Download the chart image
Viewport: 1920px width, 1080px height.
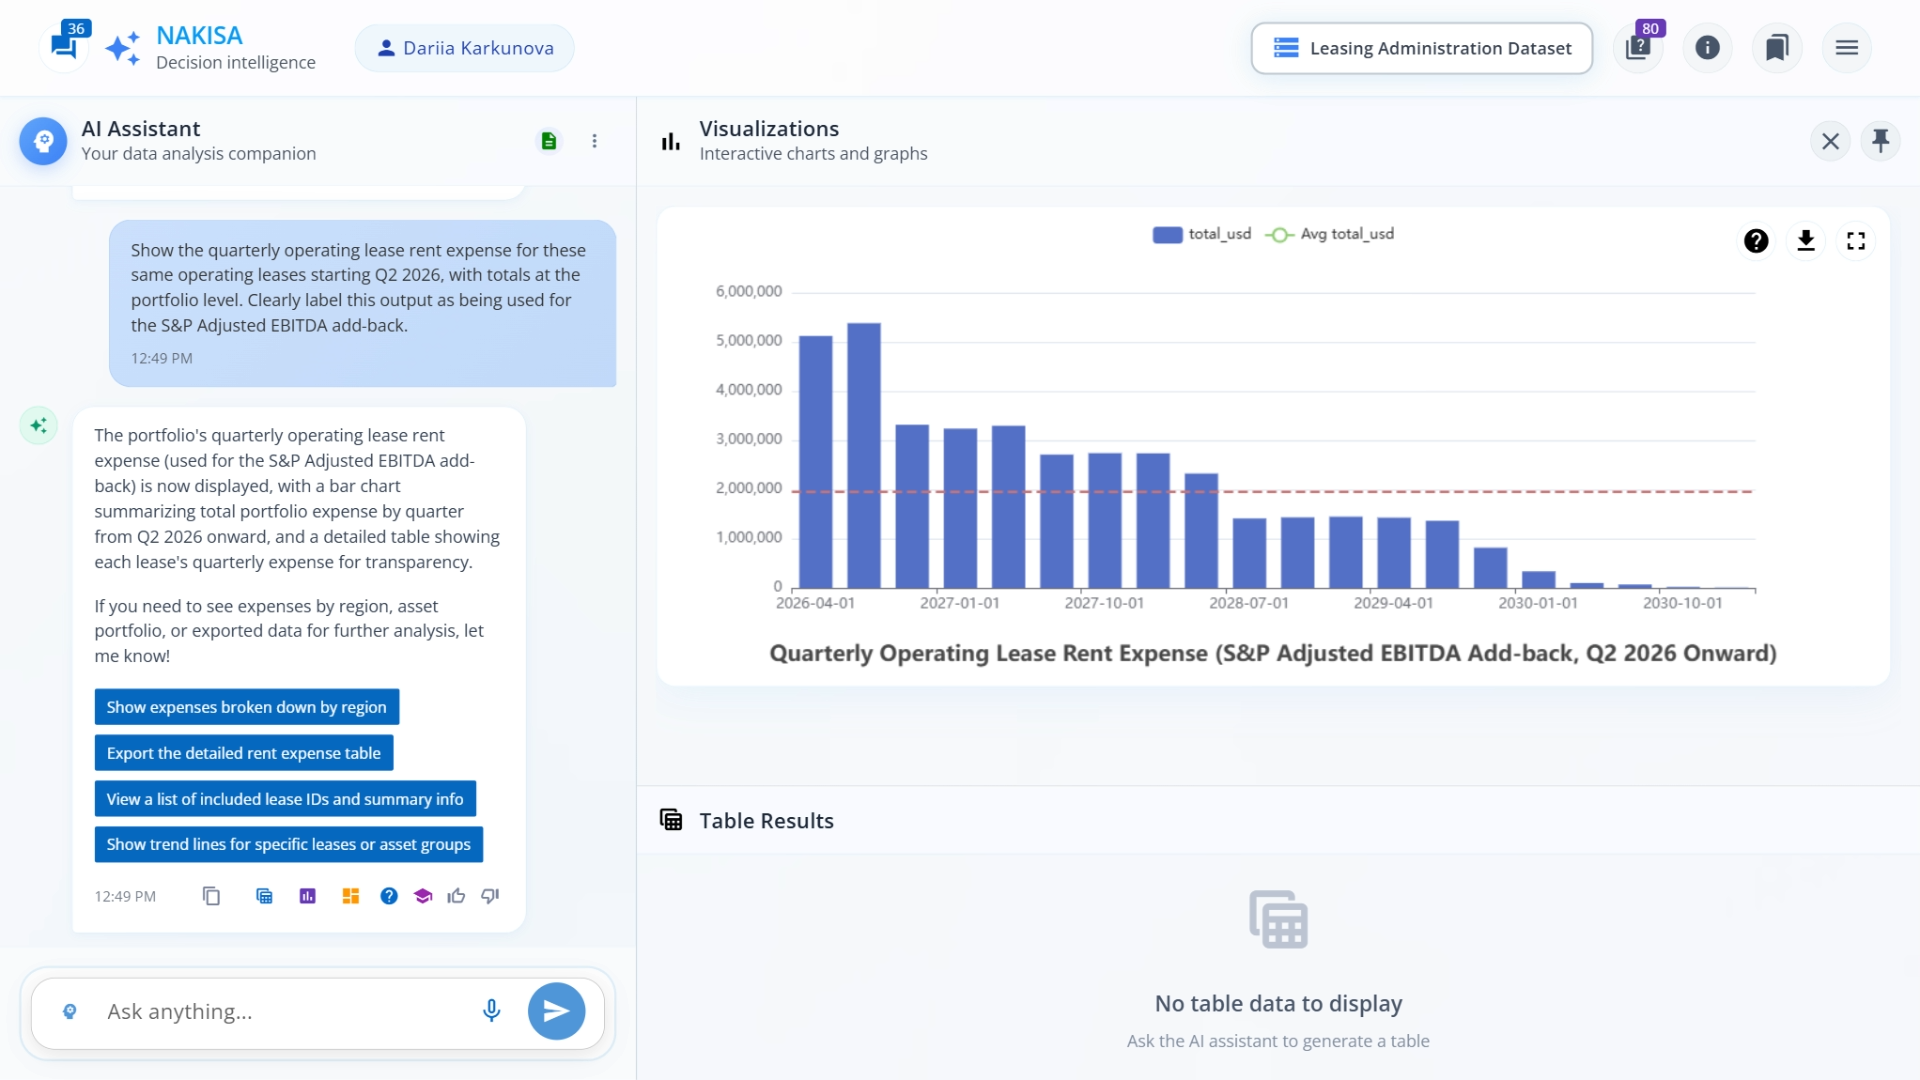click(x=1806, y=241)
